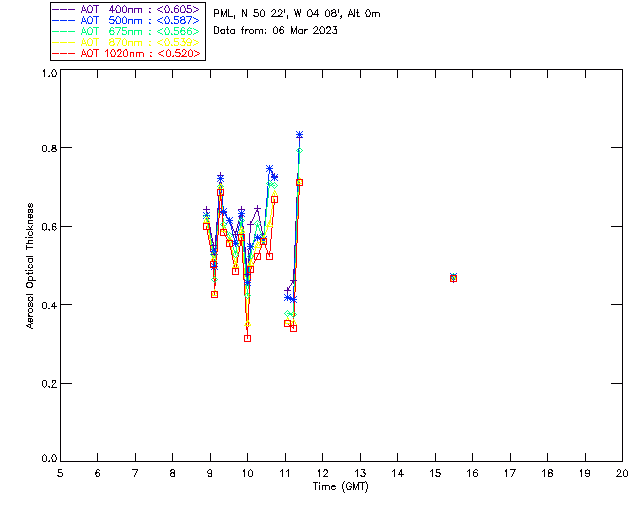Click the red dashed line sample in legend
The image size is (640, 512).
click(x=64, y=54)
